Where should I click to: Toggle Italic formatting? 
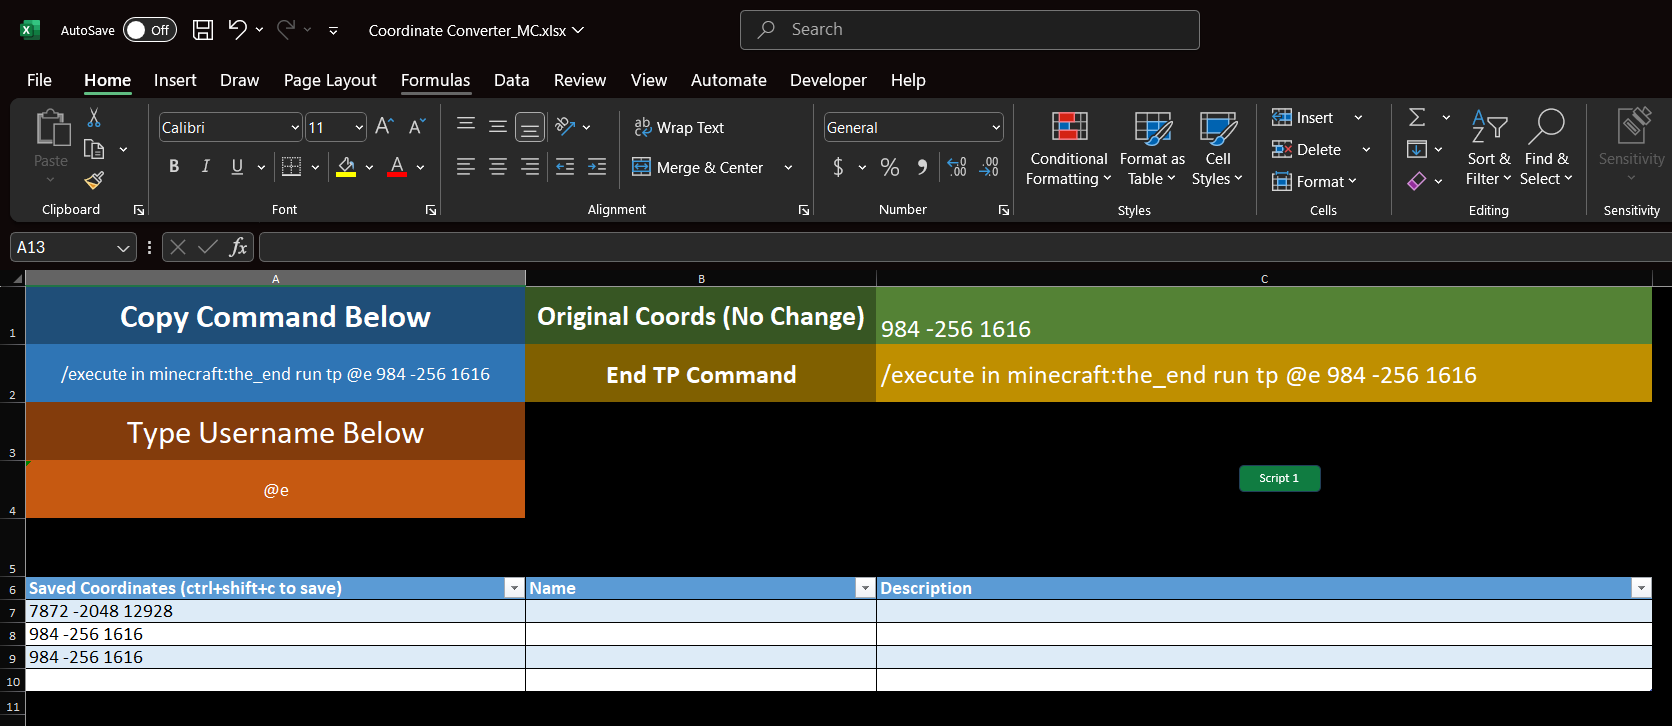click(x=206, y=167)
